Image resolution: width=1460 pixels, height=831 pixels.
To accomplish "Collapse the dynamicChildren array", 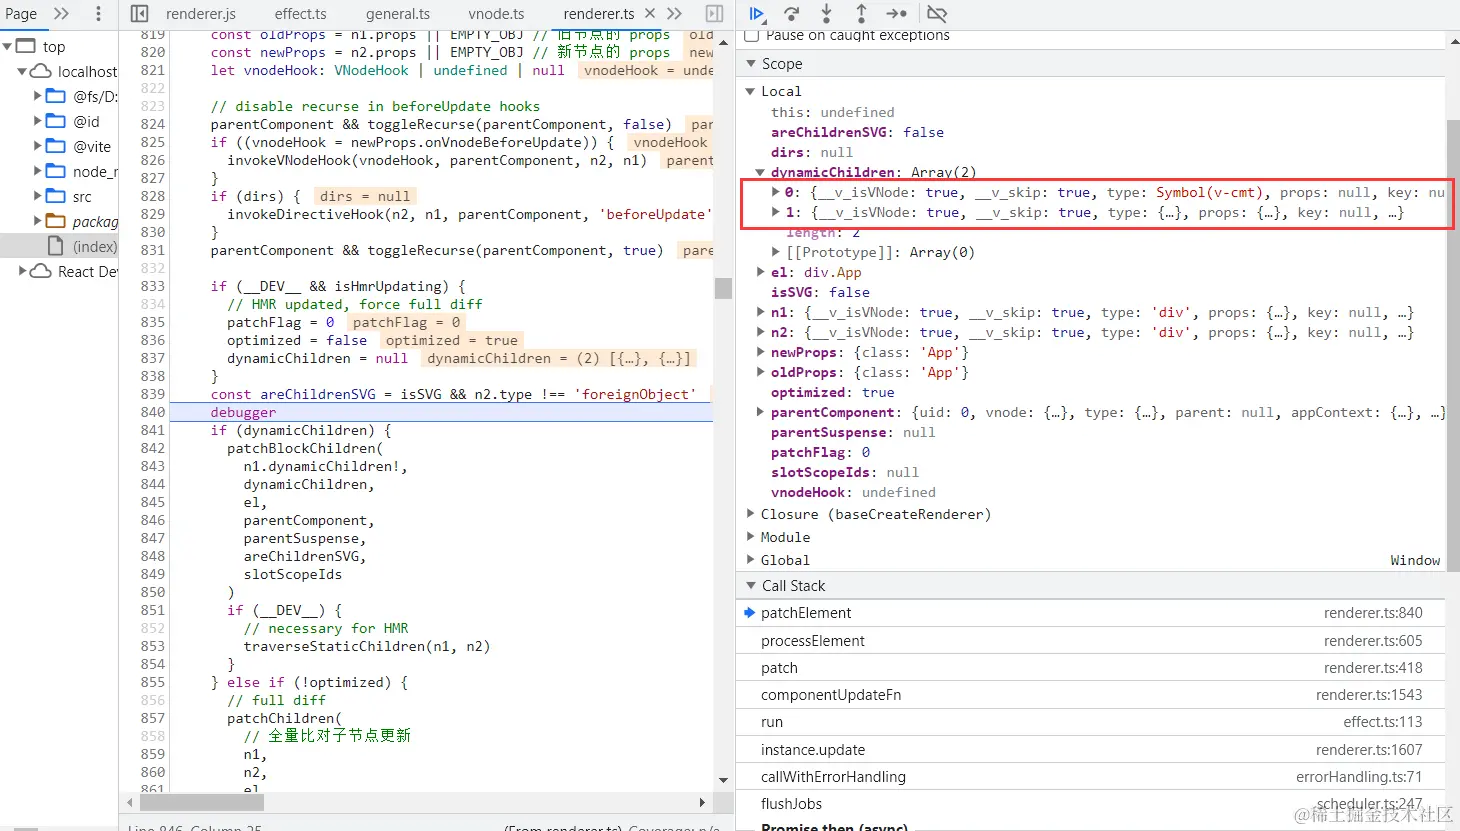I will (x=761, y=172).
